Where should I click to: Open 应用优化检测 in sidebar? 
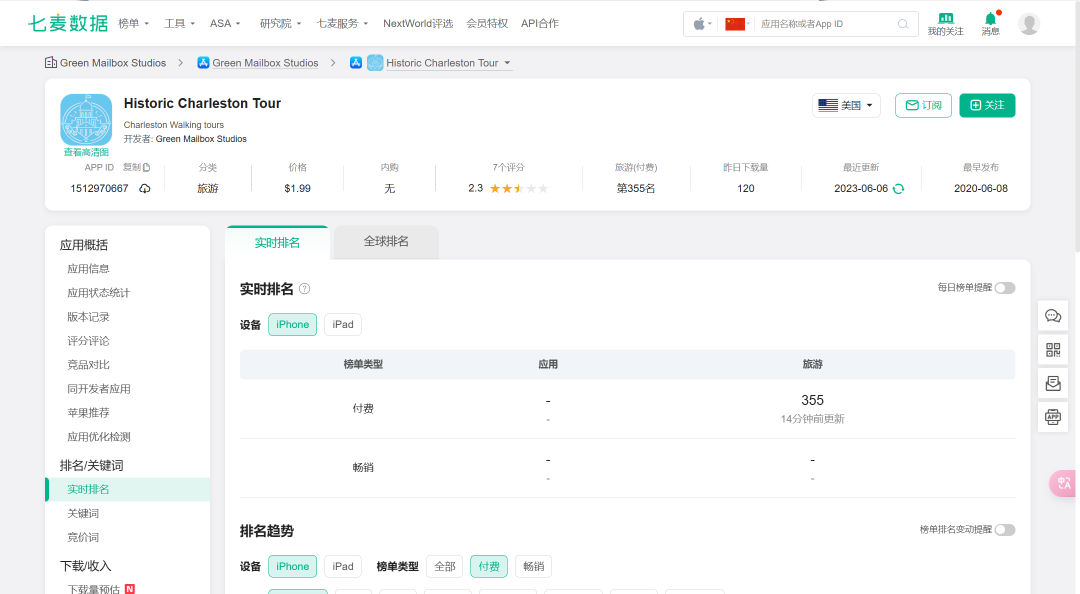[x=98, y=437]
